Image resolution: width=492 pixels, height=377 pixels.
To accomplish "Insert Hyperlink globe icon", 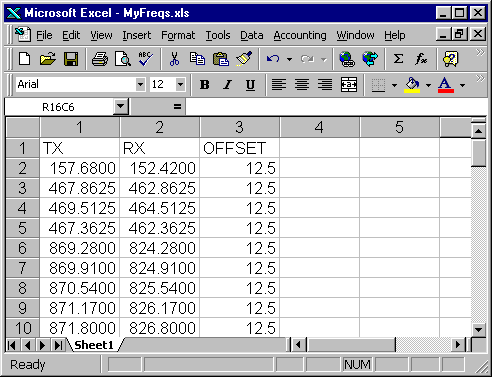I will (x=347, y=60).
